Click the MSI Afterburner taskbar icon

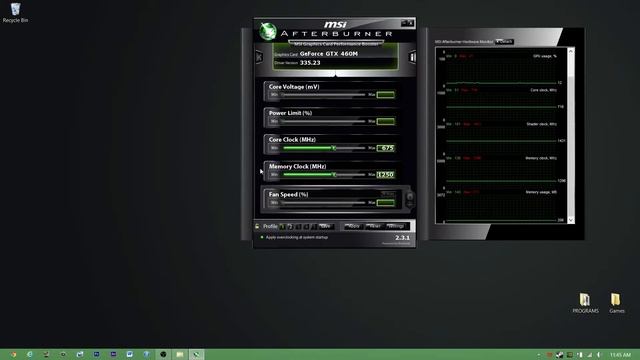[x=196, y=354]
